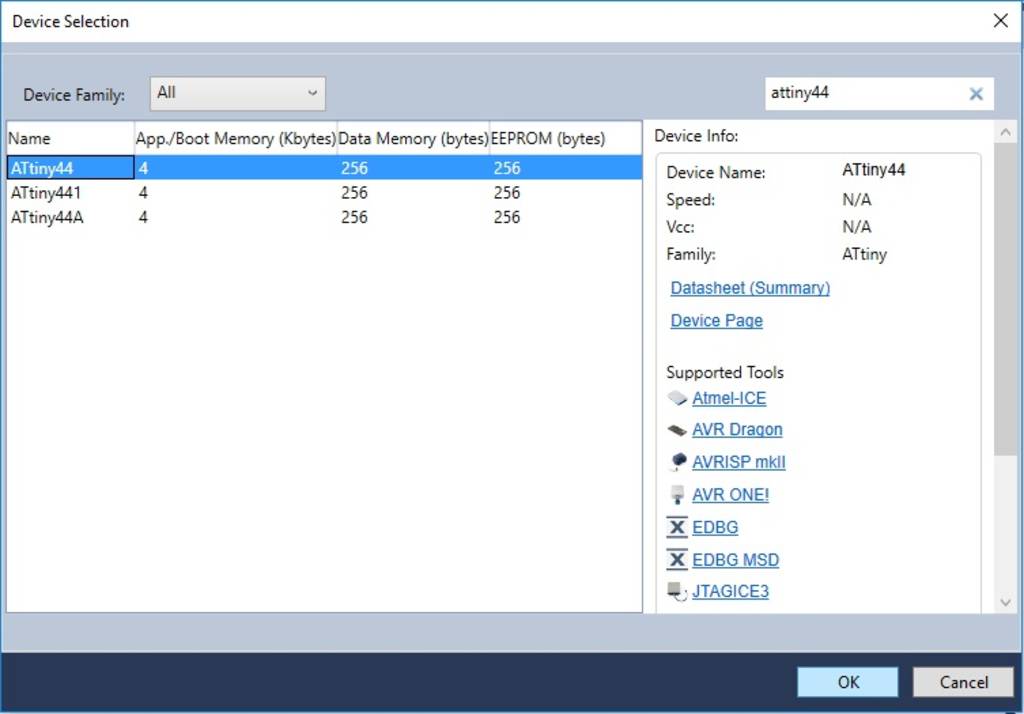1024x714 pixels.
Task: Sort by the Name column header
Action: (x=71, y=138)
